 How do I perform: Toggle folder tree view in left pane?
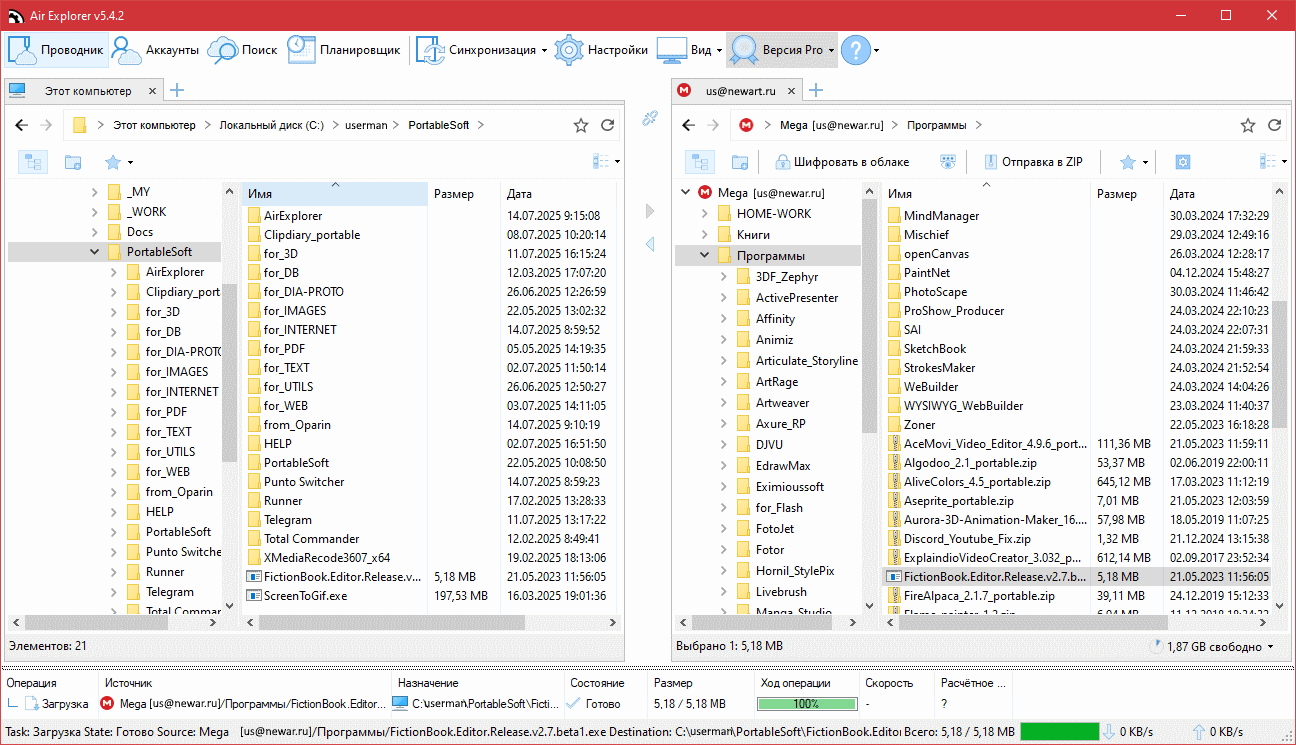click(33, 162)
